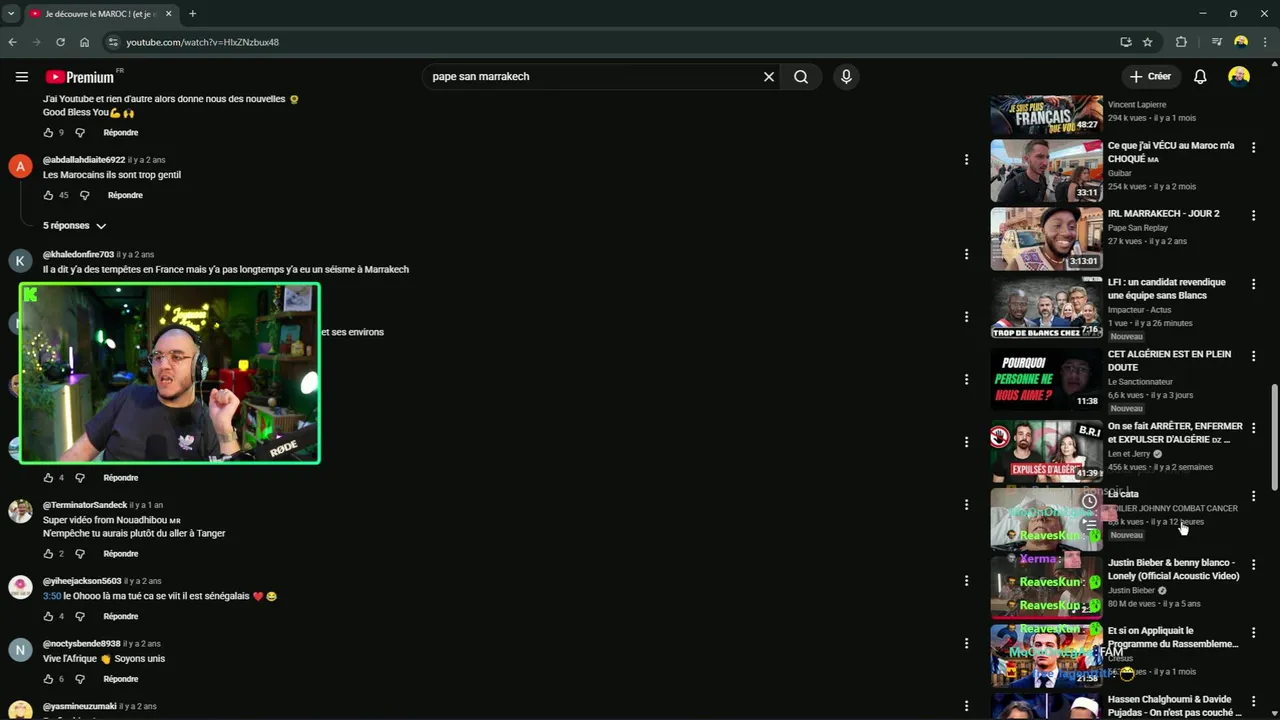1280x720 pixels.
Task: Like the comment by @abdallahdiaite6922
Action: click(x=48, y=195)
